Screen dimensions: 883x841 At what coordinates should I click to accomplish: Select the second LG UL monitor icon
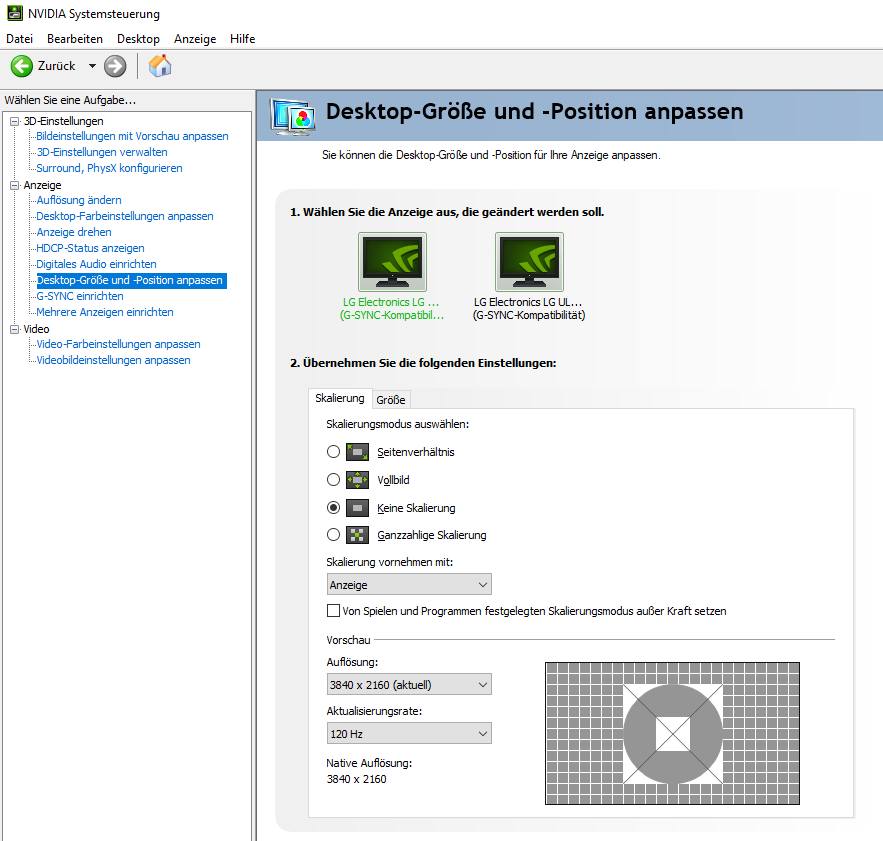point(529,262)
